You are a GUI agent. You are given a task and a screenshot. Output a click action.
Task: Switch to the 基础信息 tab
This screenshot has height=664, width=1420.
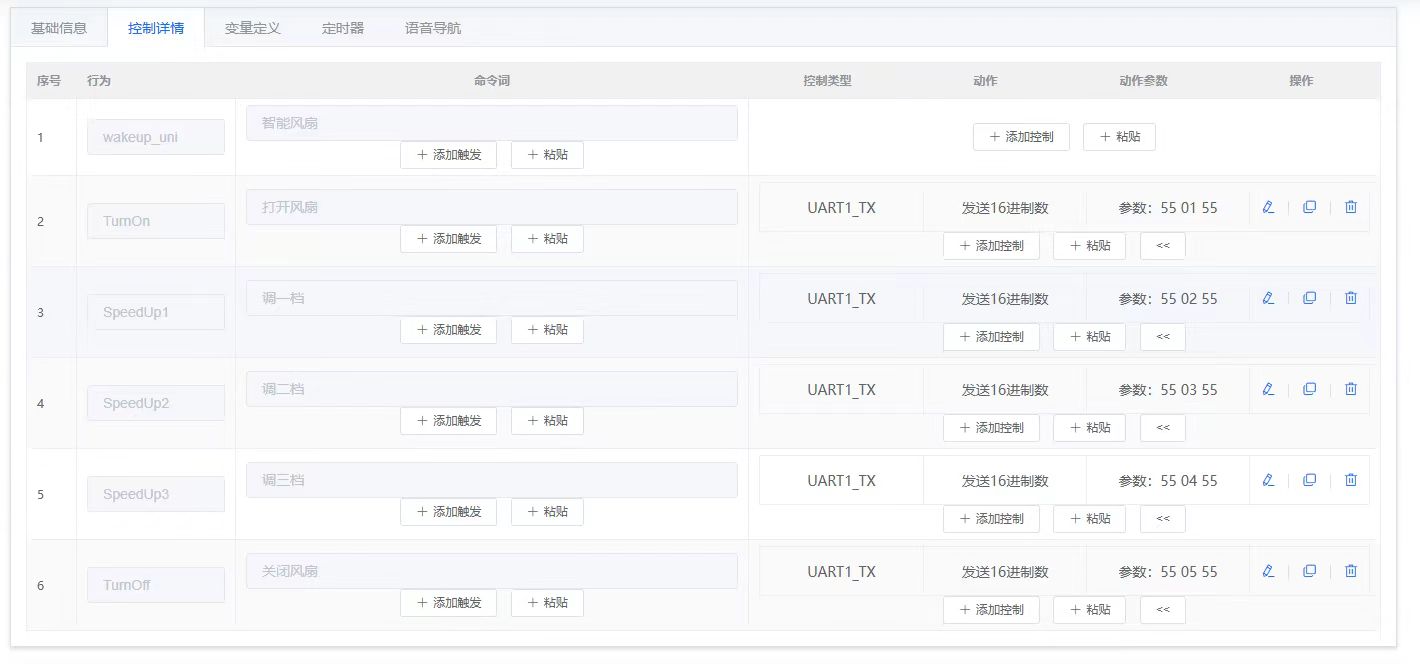pyautogui.click(x=59, y=28)
